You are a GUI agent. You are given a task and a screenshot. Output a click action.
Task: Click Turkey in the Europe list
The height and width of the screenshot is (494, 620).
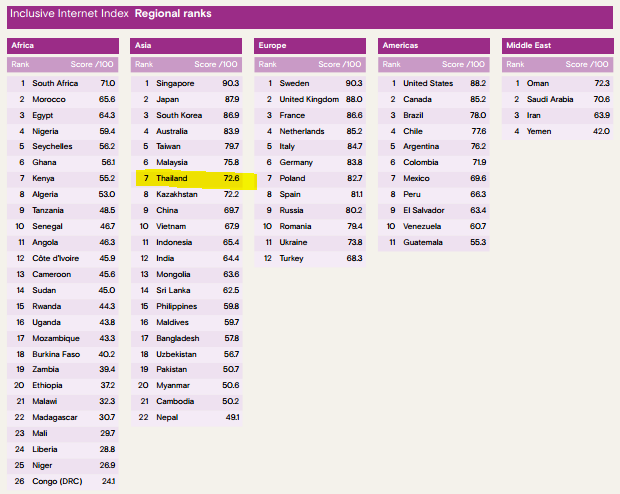click(310, 258)
